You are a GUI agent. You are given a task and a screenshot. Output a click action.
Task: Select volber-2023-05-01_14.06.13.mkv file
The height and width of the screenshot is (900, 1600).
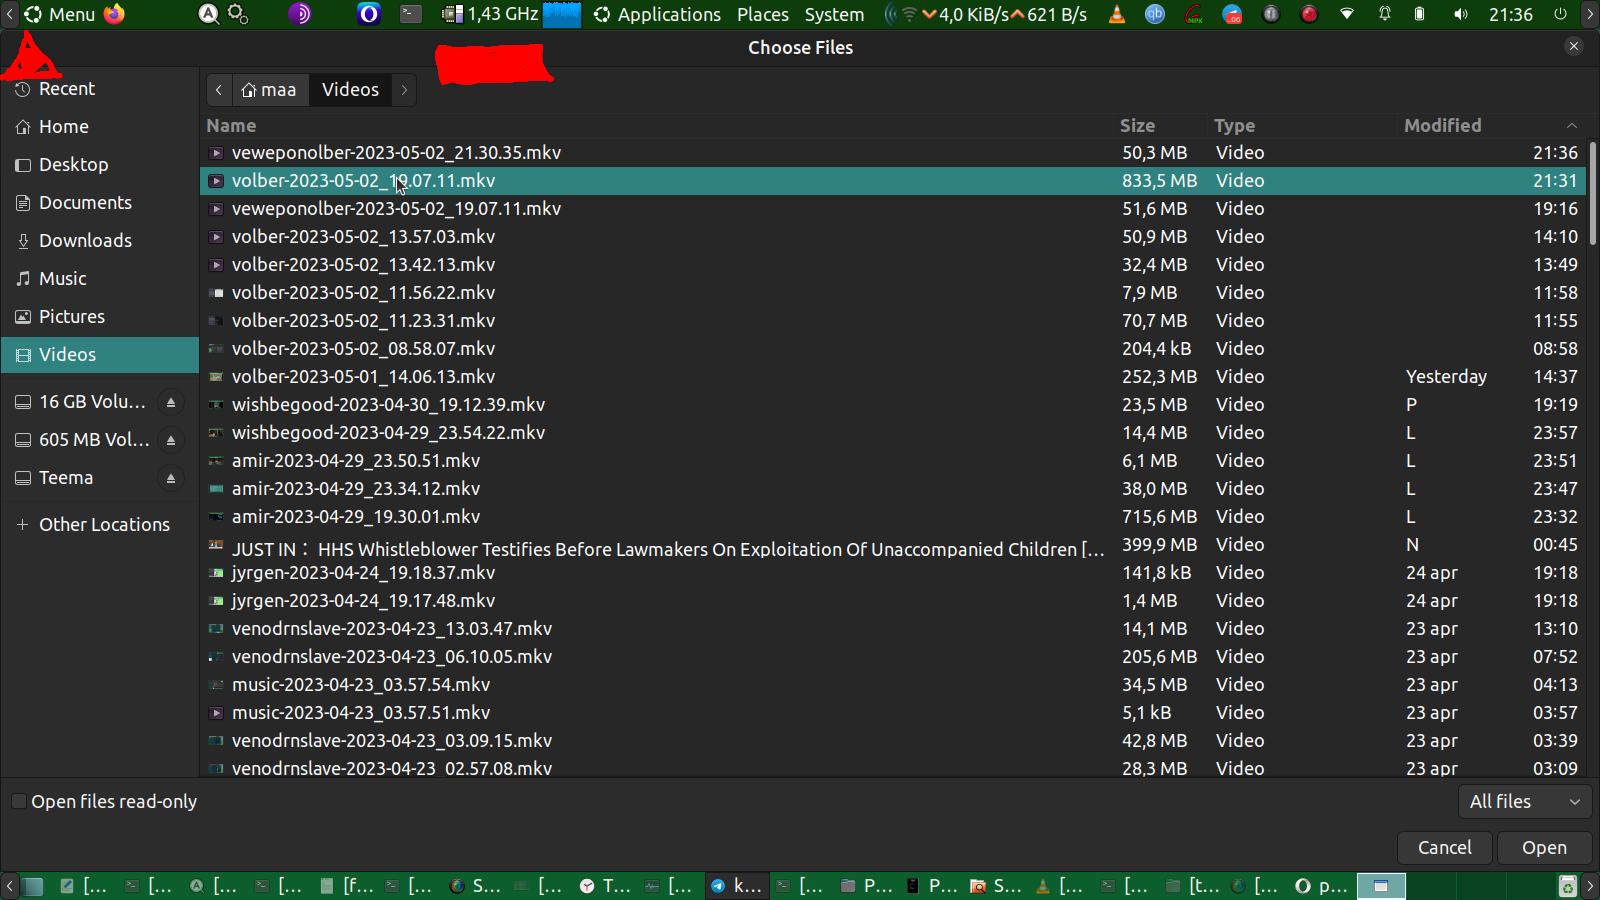coord(363,377)
